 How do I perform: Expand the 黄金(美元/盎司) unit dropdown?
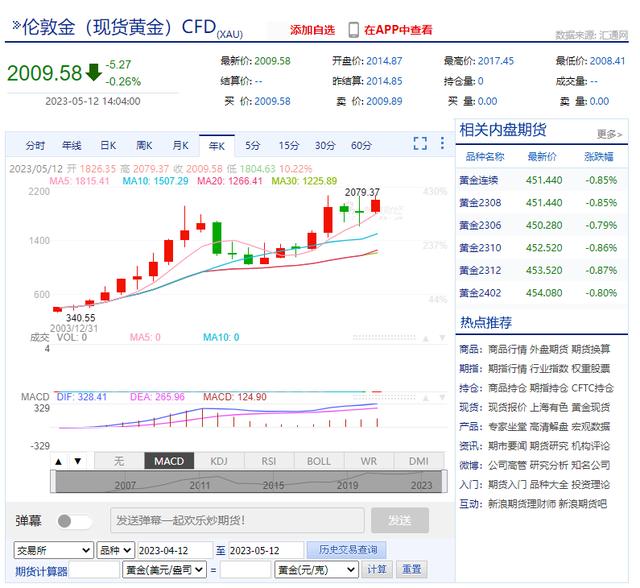coord(164,570)
